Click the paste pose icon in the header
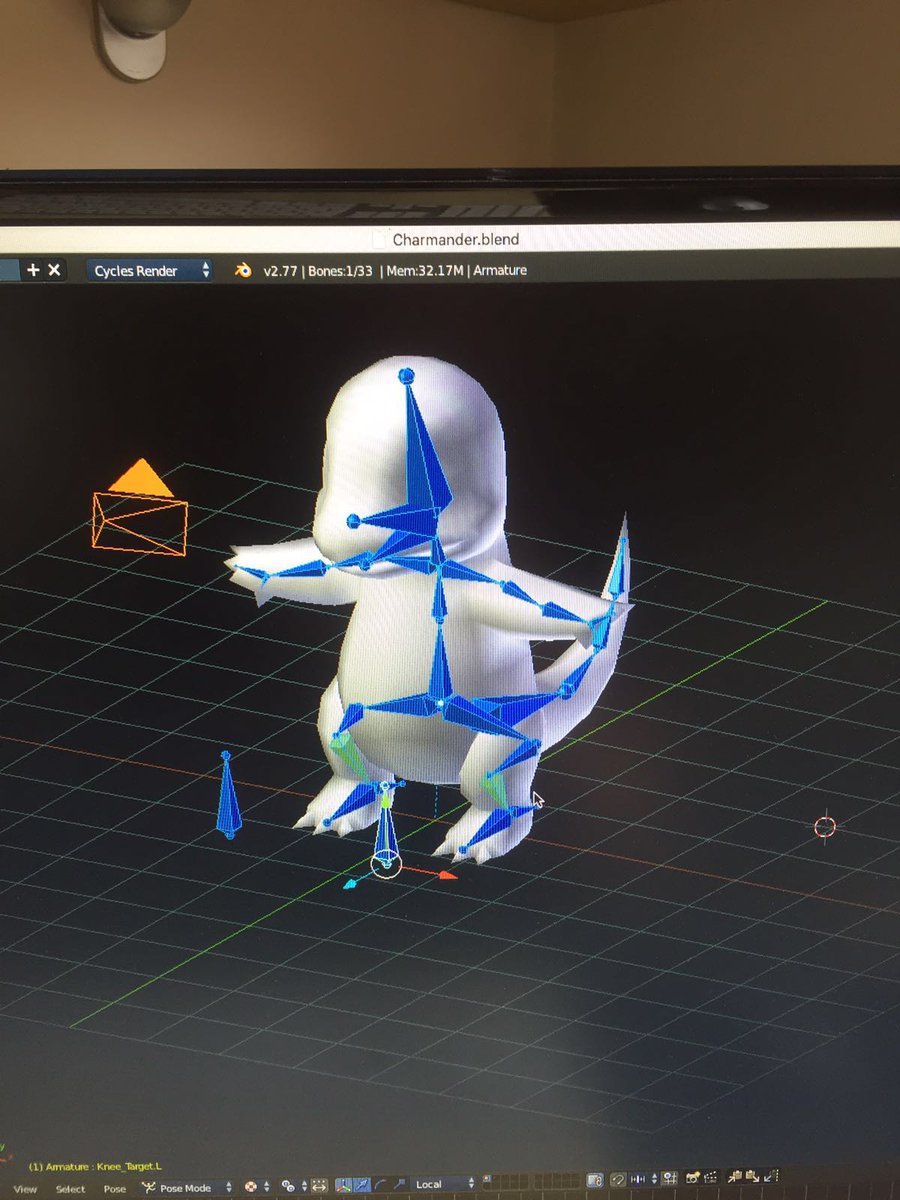 click(x=753, y=1180)
